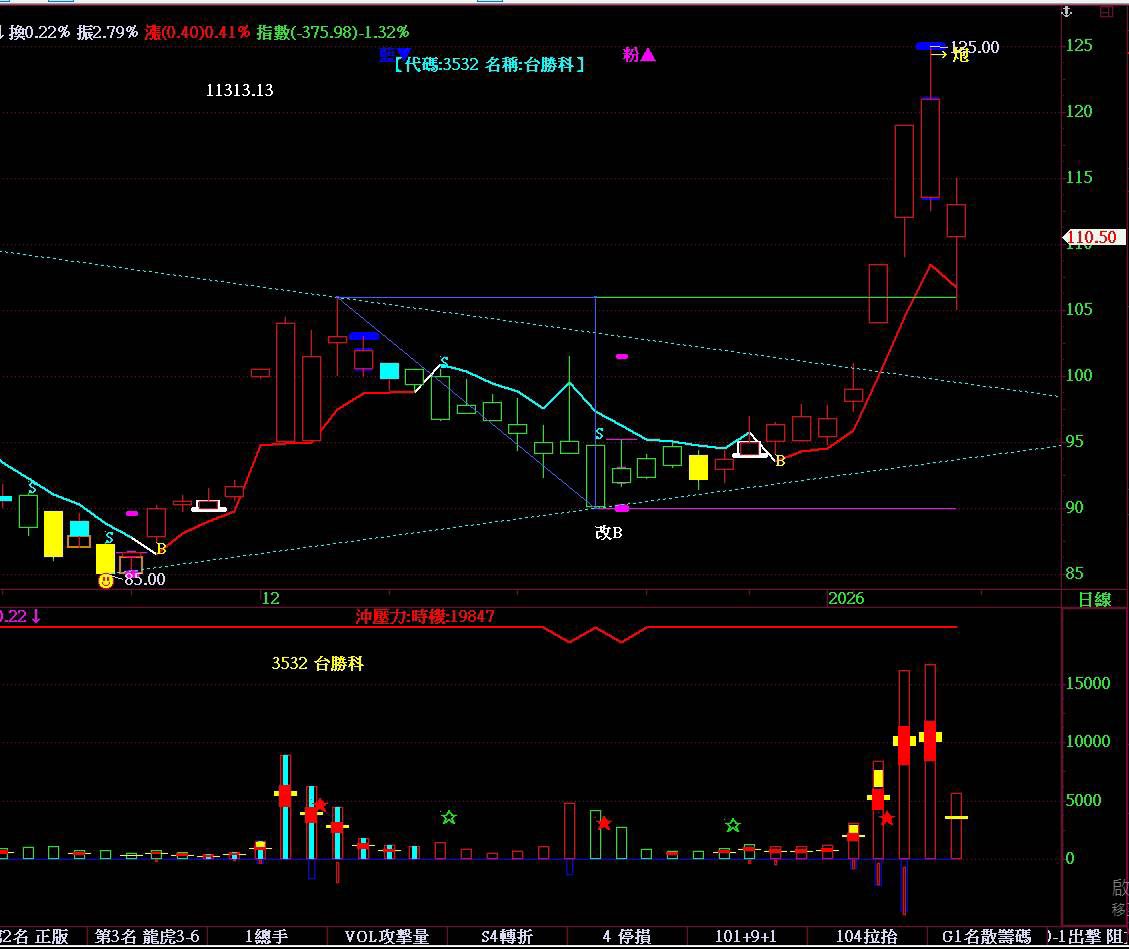Click the green star above mid-December volume
The height and width of the screenshot is (949, 1129).
449,817
